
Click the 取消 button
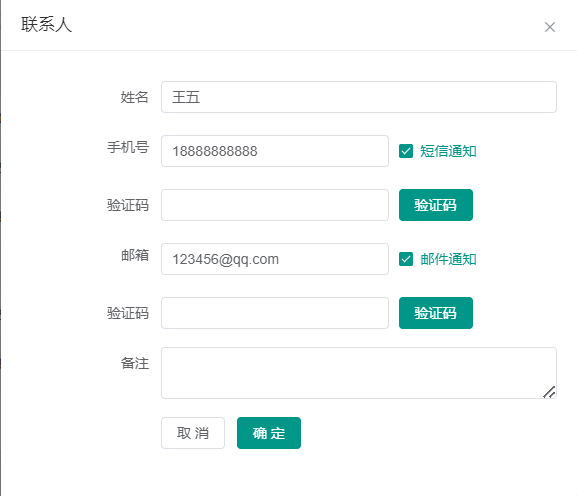click(x=193, y=433)
